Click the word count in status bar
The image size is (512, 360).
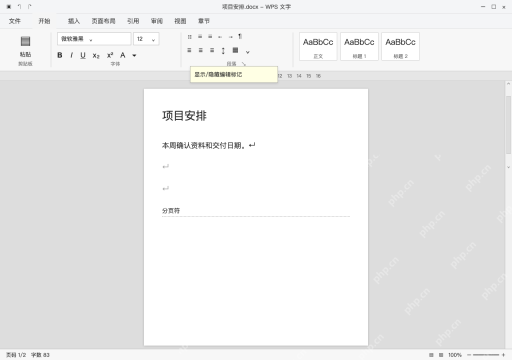point(40,355)
